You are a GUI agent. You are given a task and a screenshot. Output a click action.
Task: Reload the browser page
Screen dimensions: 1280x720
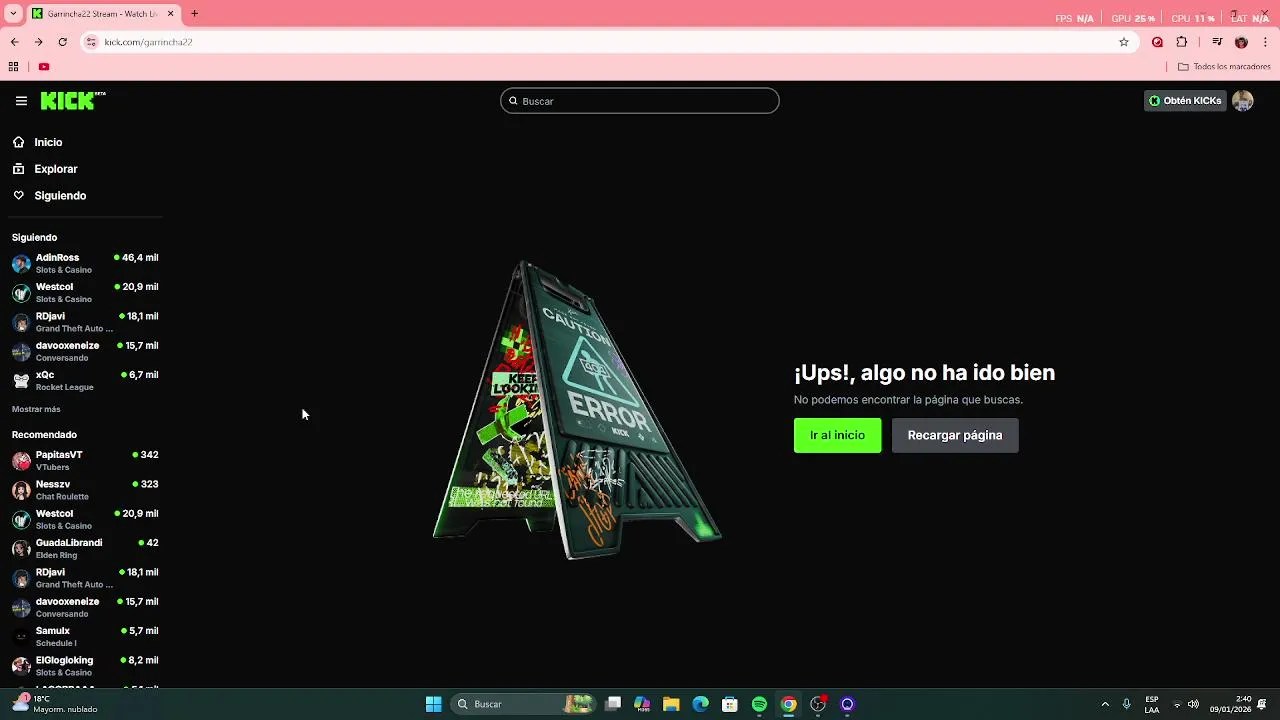(x=62, y=42)
